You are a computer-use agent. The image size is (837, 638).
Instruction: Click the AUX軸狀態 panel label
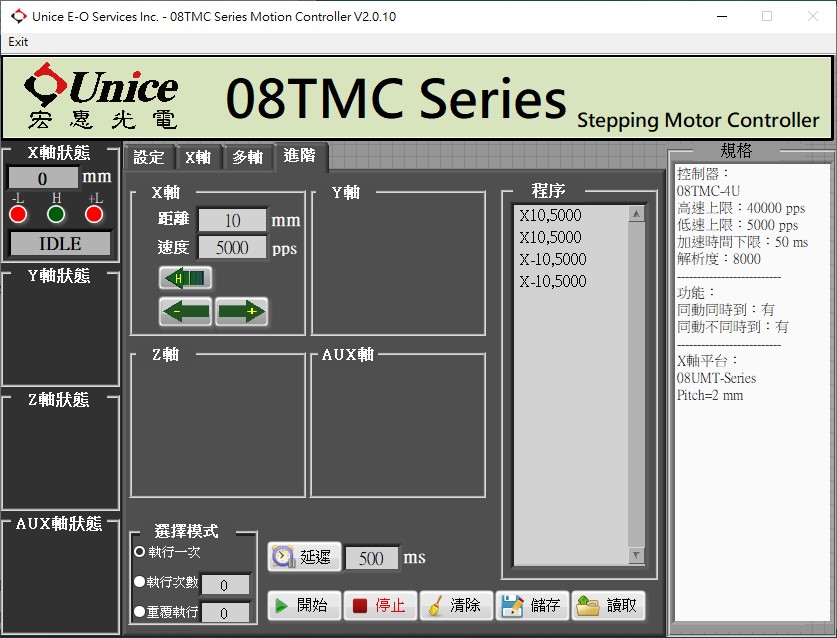59,523
